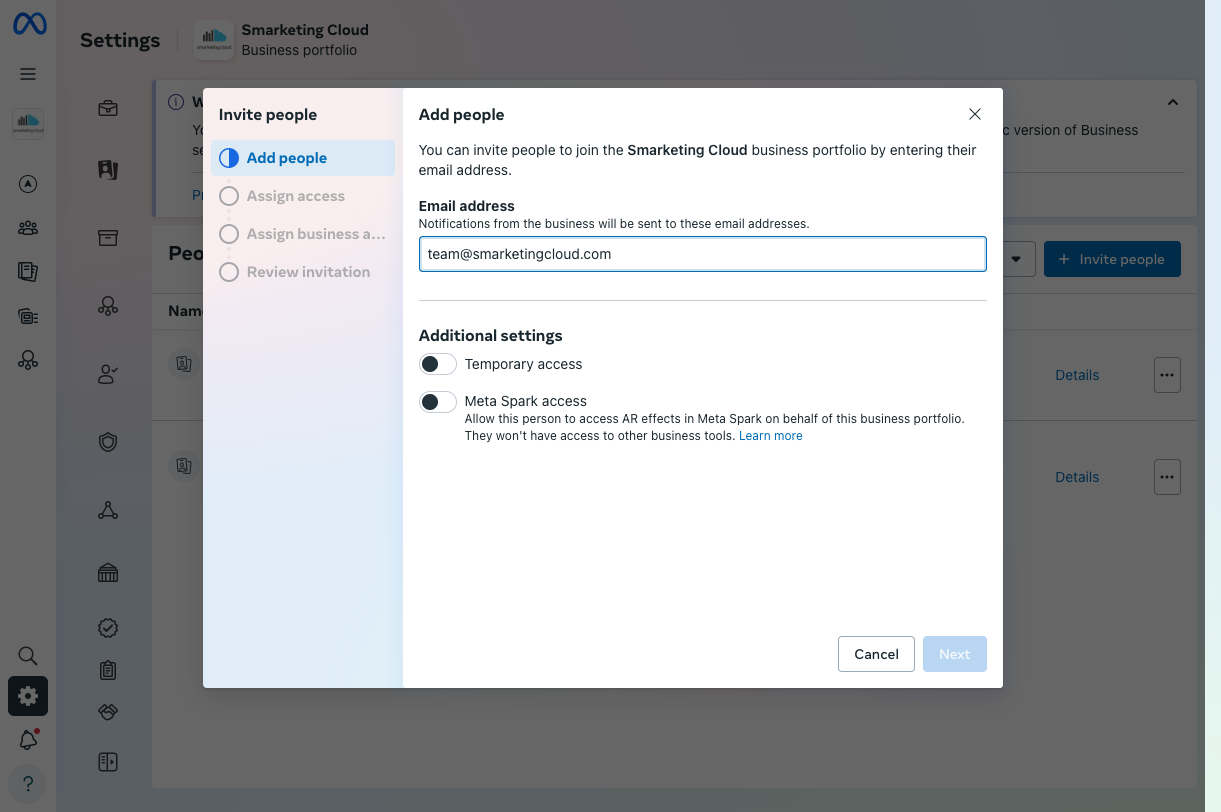Click the Invite people button behind dialog
Screen dimensions: 1221x812
tap(1112, 259)
